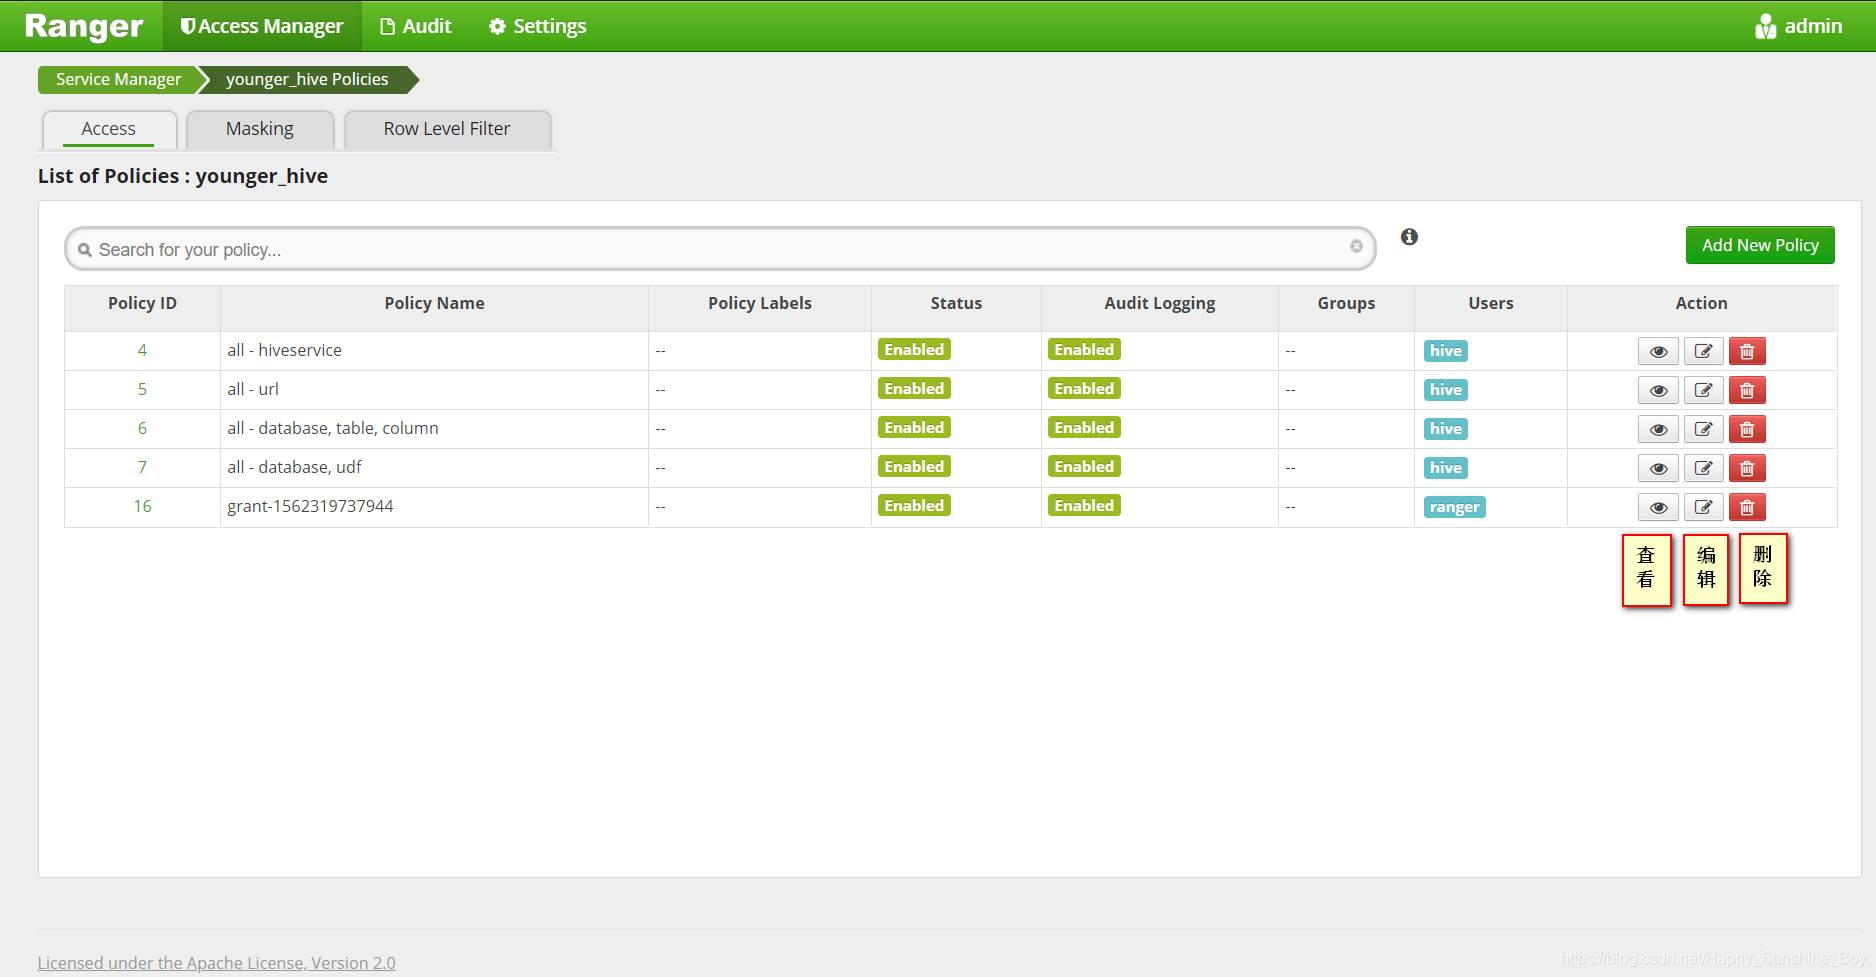1876x977 pixels.
Task: View the grant-1562319737944 policy details
Action: (x=1657, y=507)
